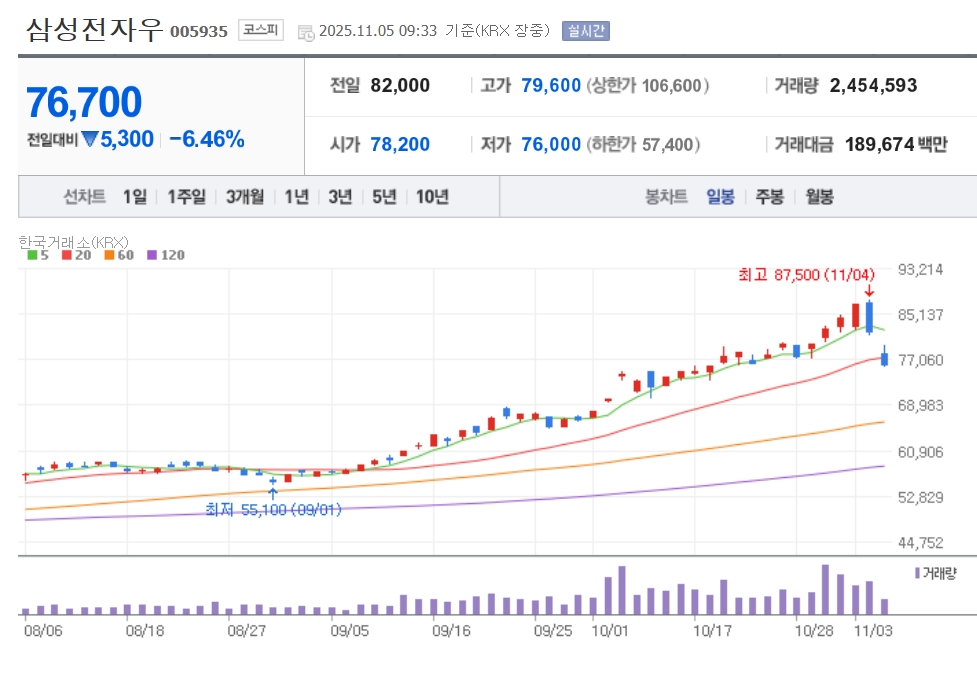Viewport: 977px width, 673px height.
Task: Click the 실시간 real-time badge
Action: tap(585, 31)
